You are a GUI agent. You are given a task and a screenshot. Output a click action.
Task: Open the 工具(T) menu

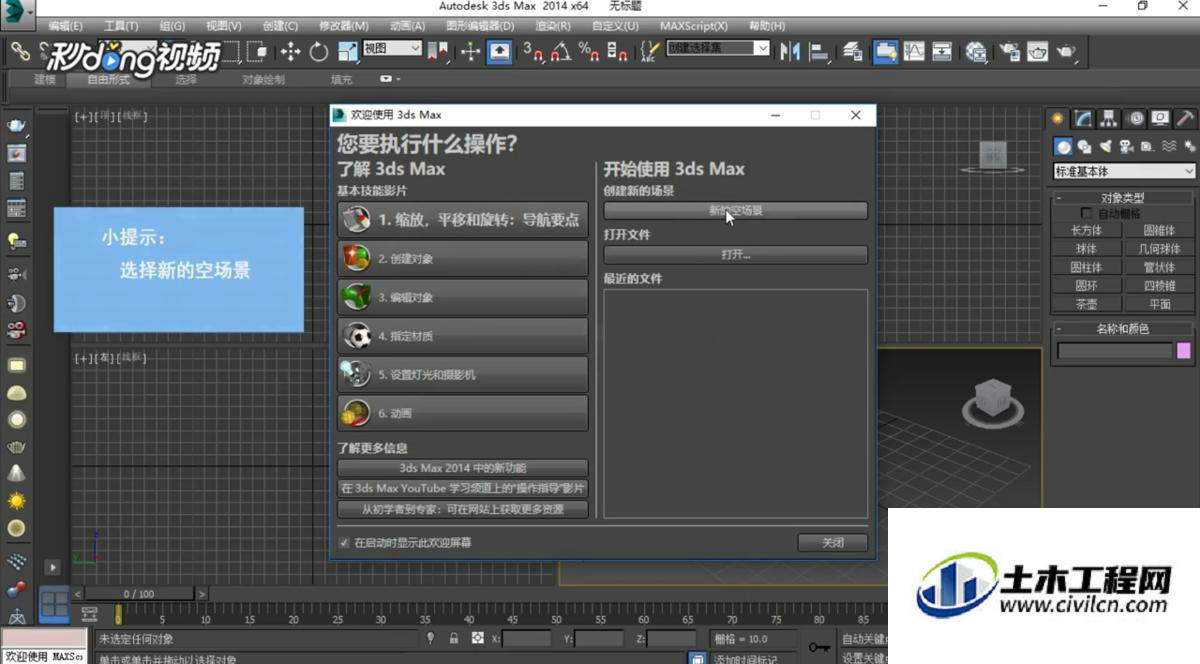(x=121, y=25)
